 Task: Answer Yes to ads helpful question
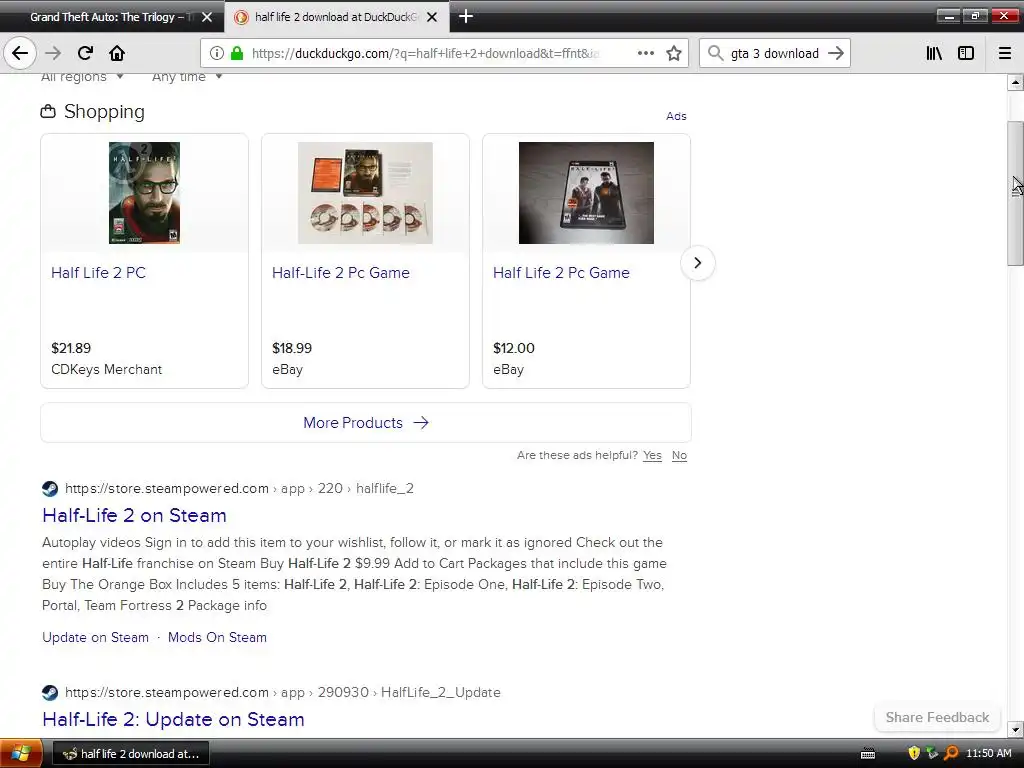pyautogui.click(x=652, y=455)
